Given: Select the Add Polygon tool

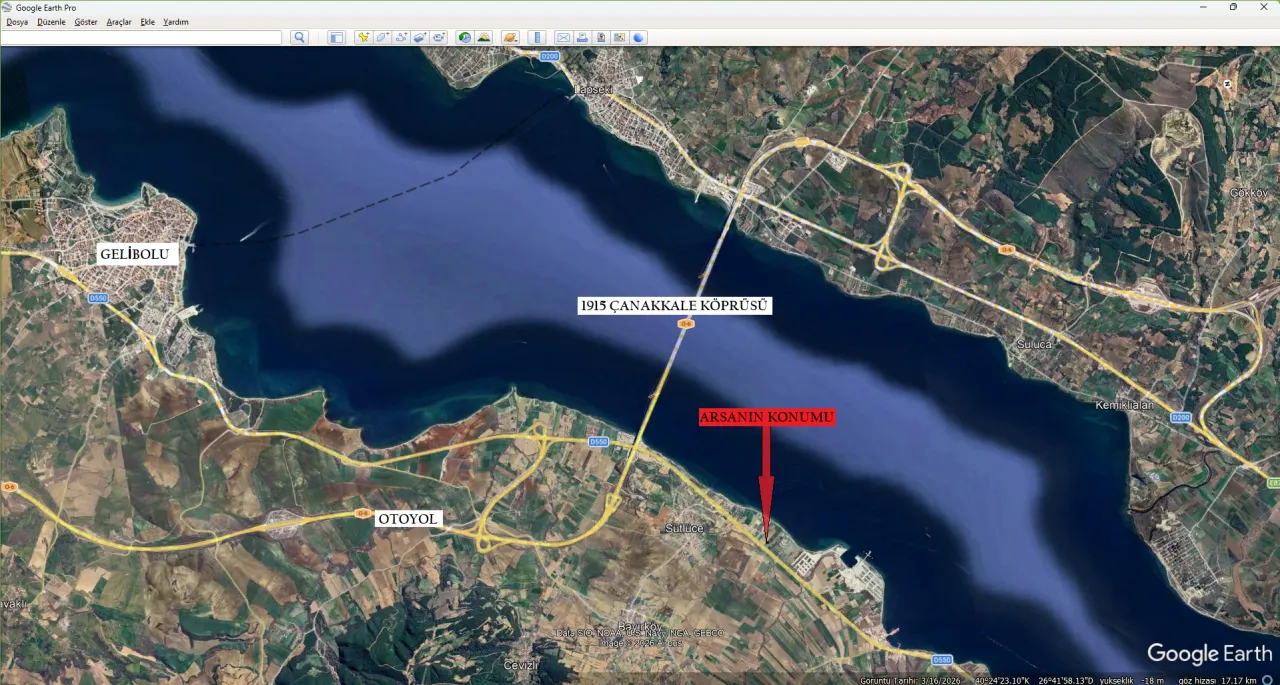Looking at the screenshot, I should [x=382, y=37].
